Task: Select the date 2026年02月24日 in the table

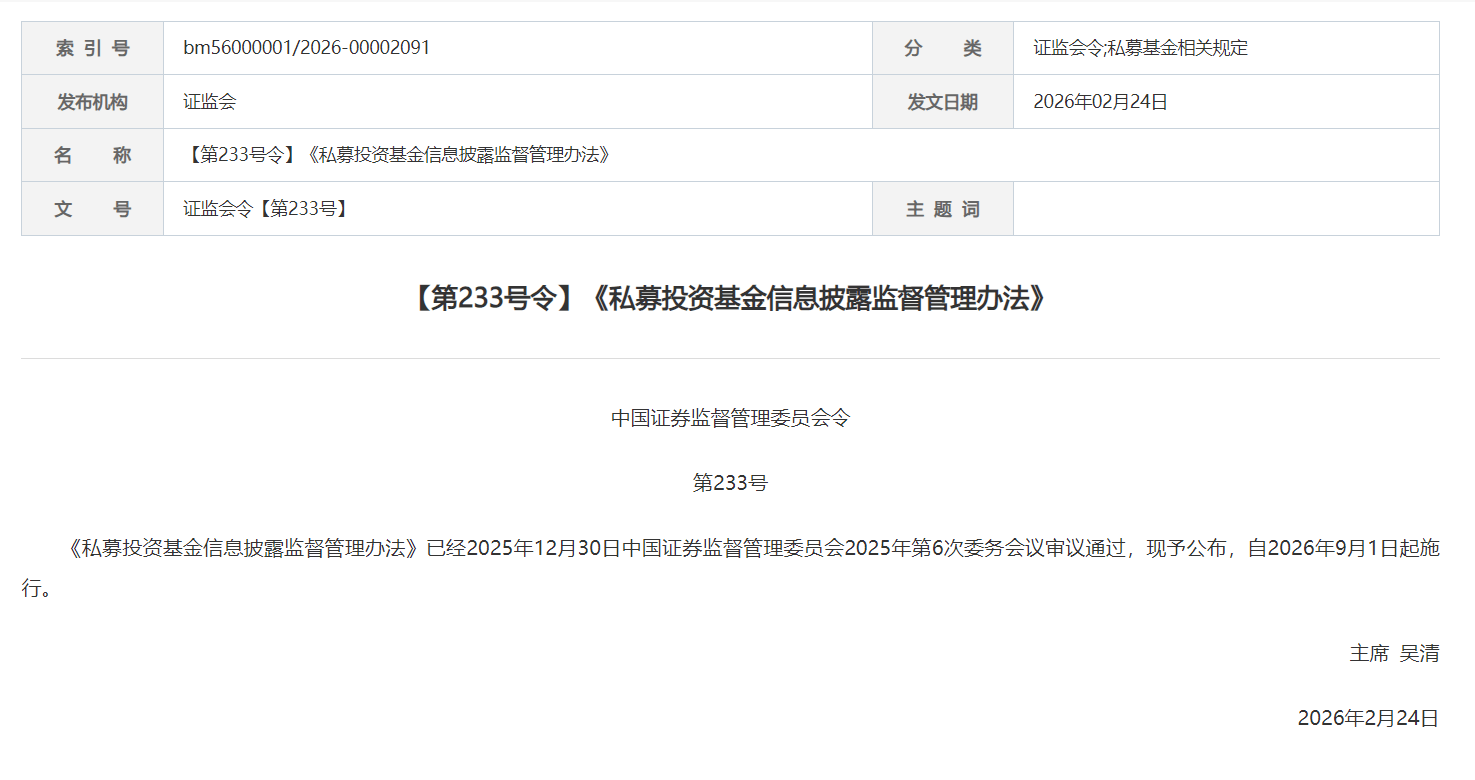Action: click(1101, 101)
